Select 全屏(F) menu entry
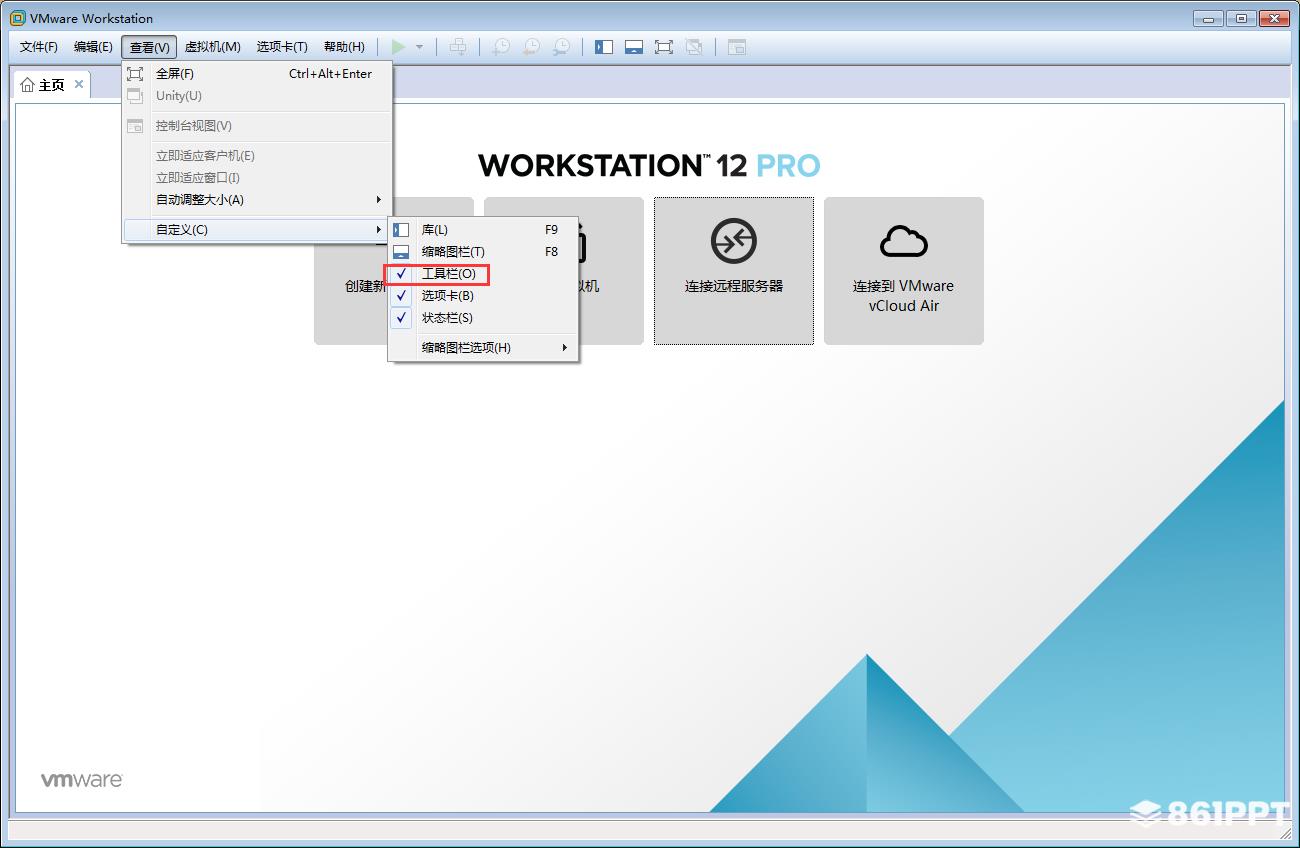Screen dimensions: 1300x848 [258, 74]
